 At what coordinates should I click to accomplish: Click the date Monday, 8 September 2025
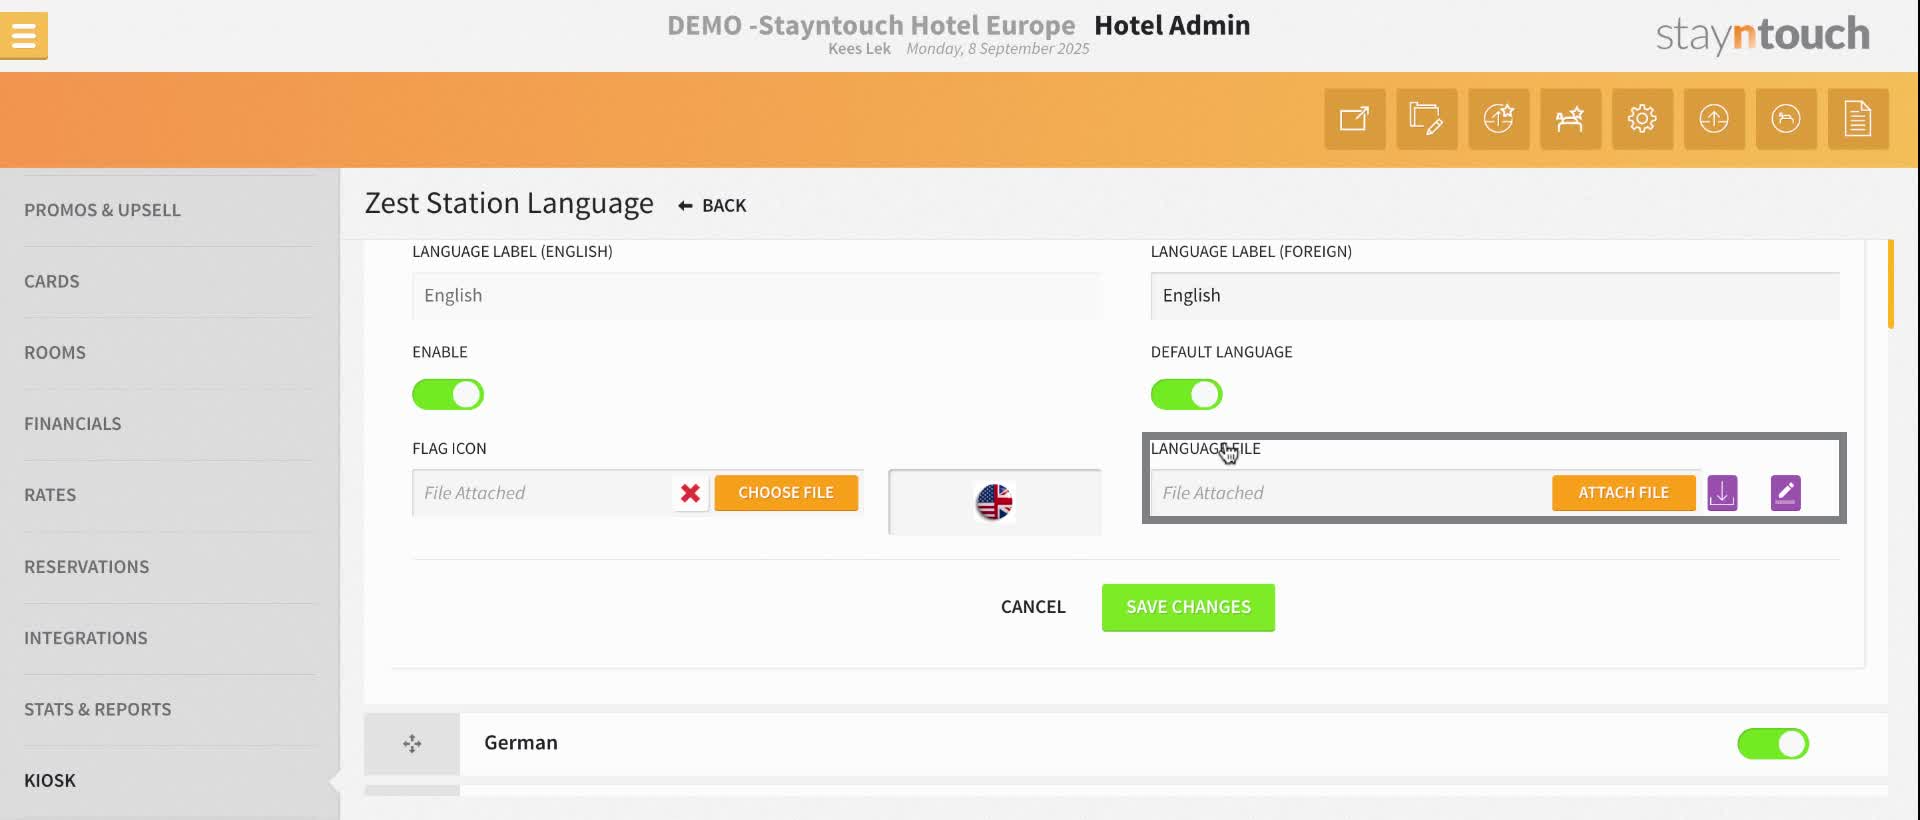(998, 49)
